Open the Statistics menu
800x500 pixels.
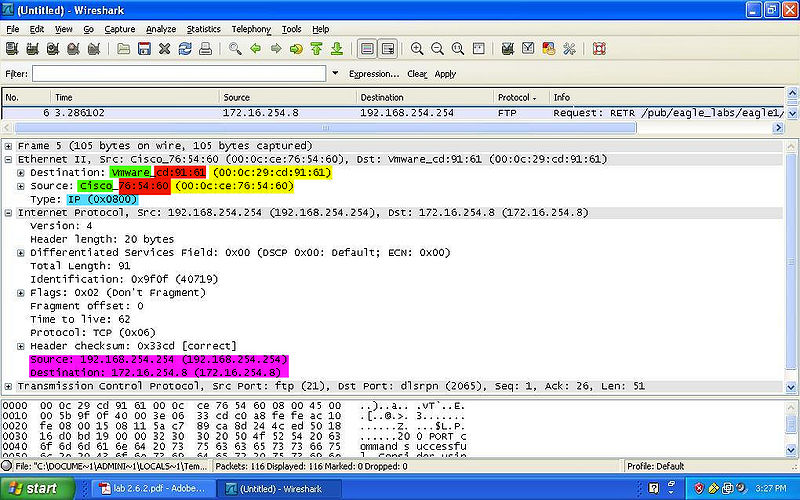pyautogui.click(x=204, y=29)
